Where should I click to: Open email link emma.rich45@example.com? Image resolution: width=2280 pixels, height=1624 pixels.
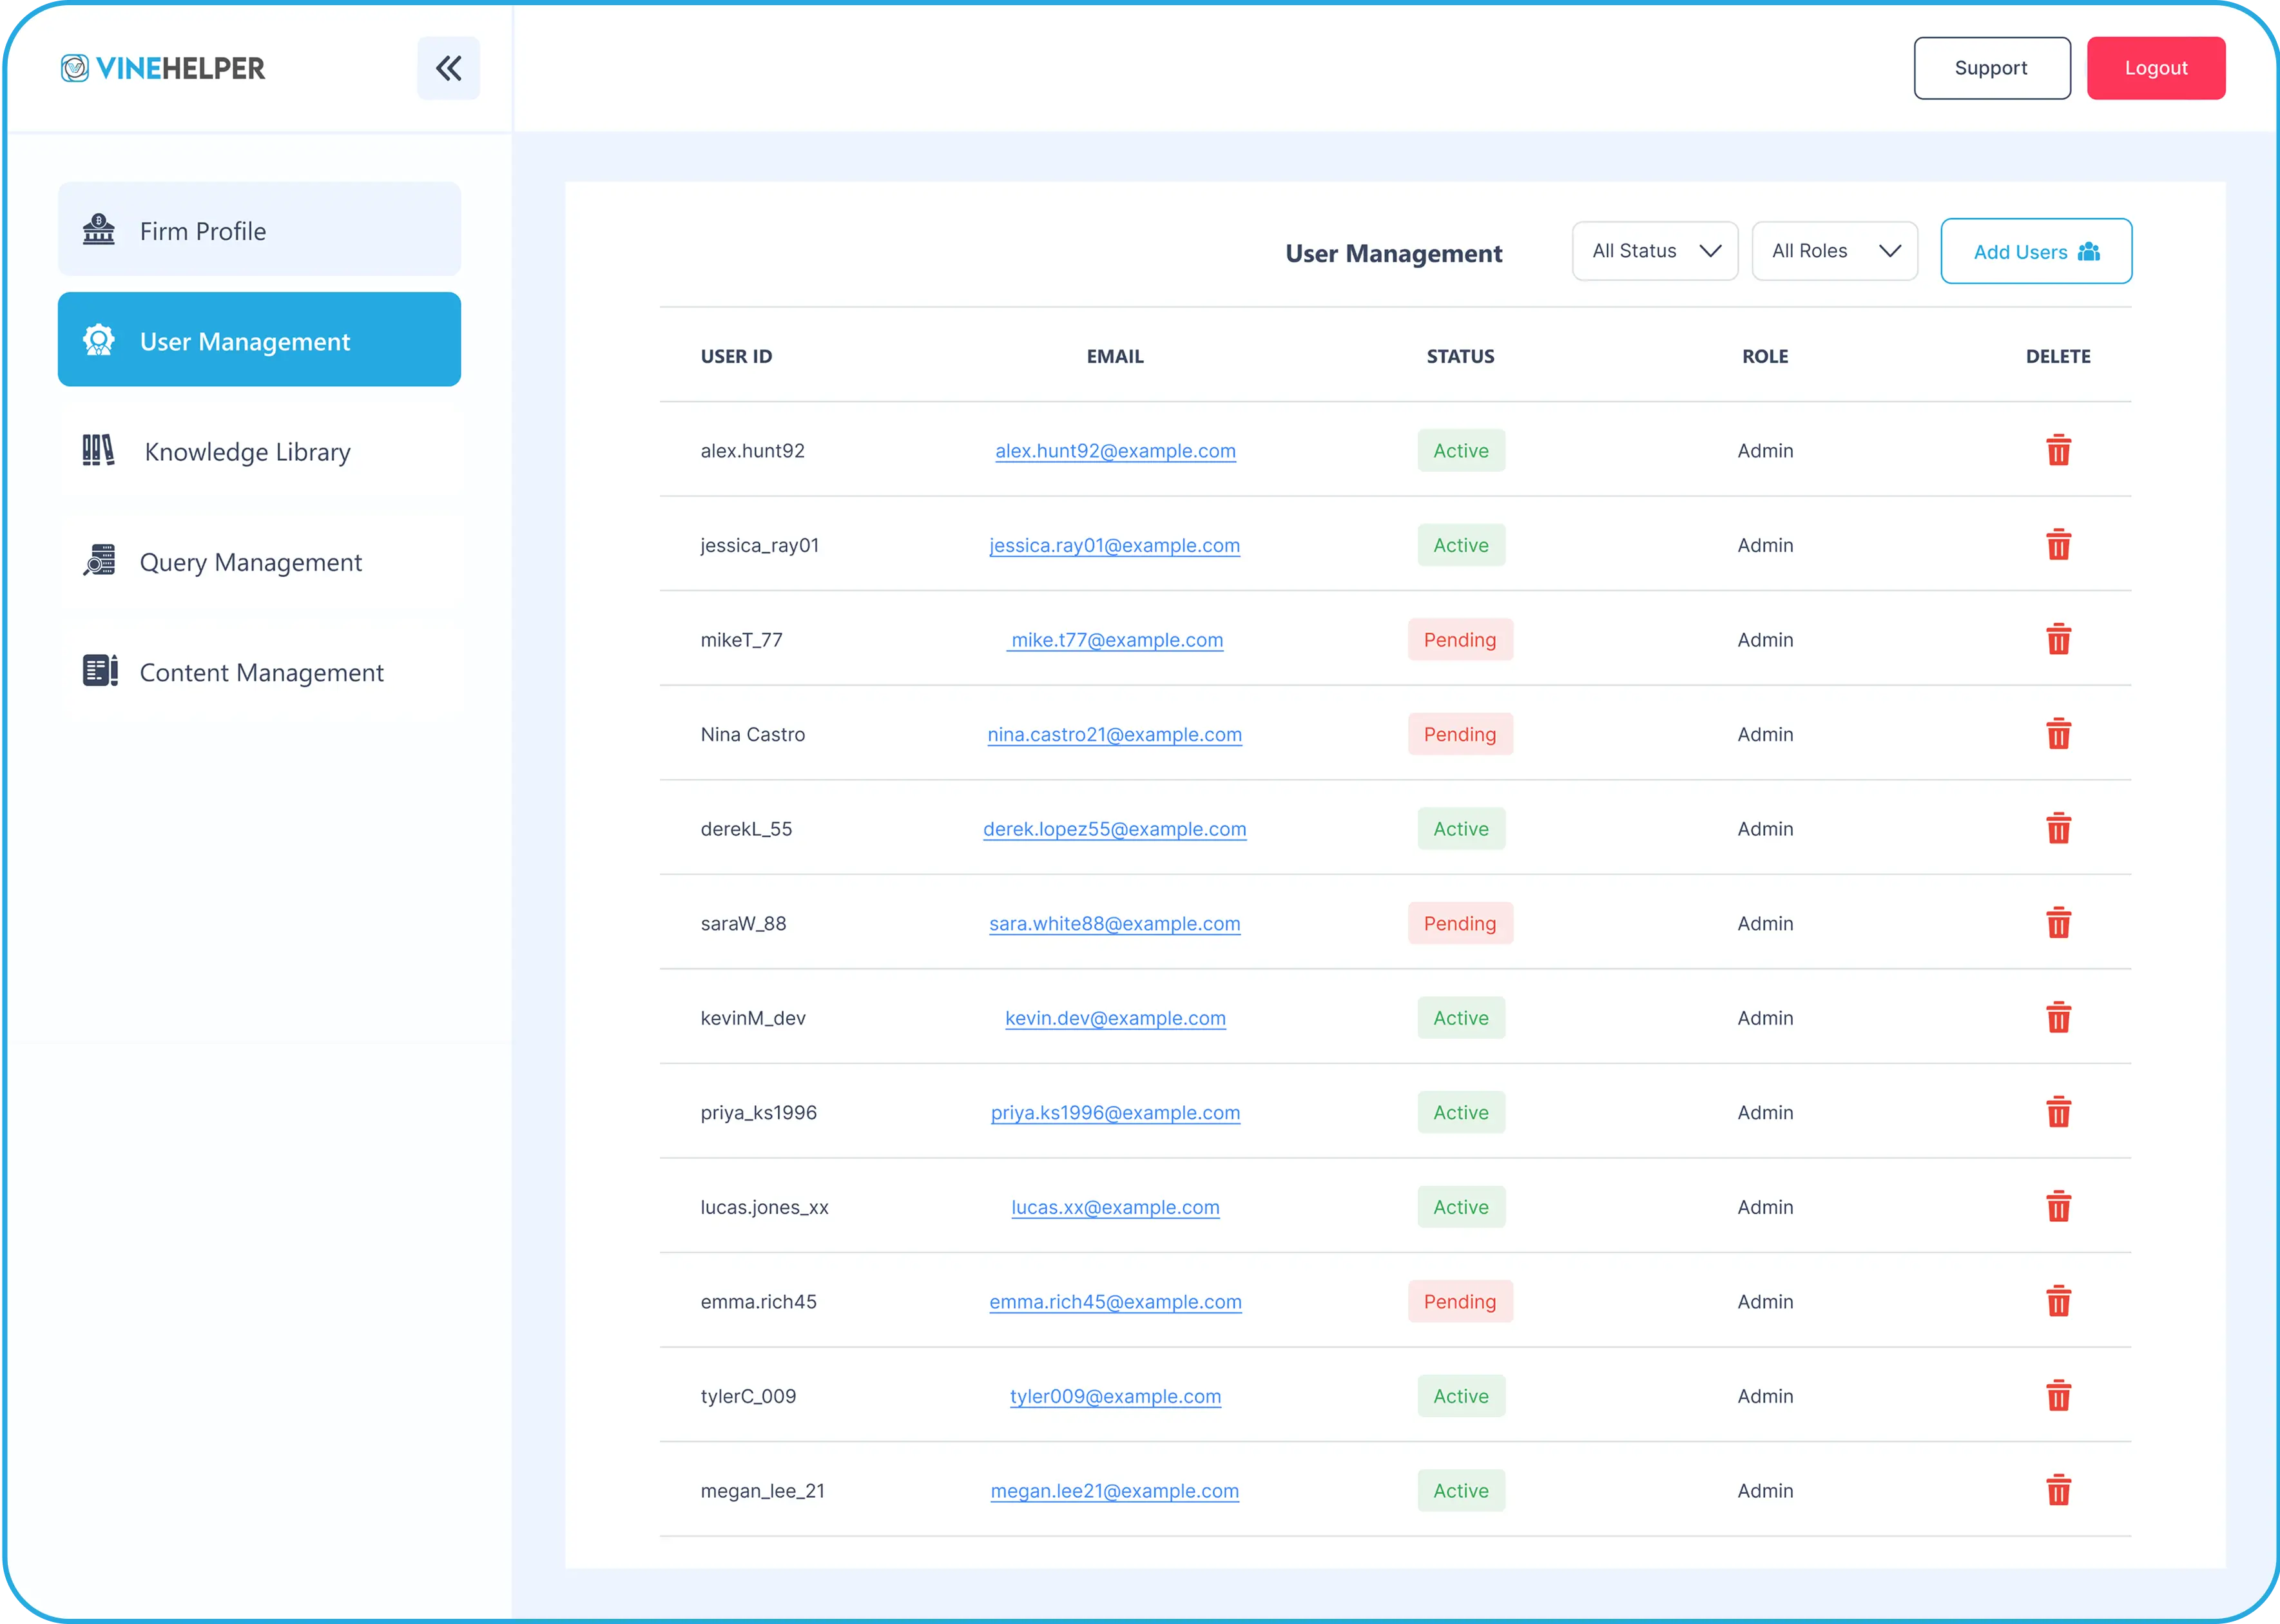point(1115,1301)
